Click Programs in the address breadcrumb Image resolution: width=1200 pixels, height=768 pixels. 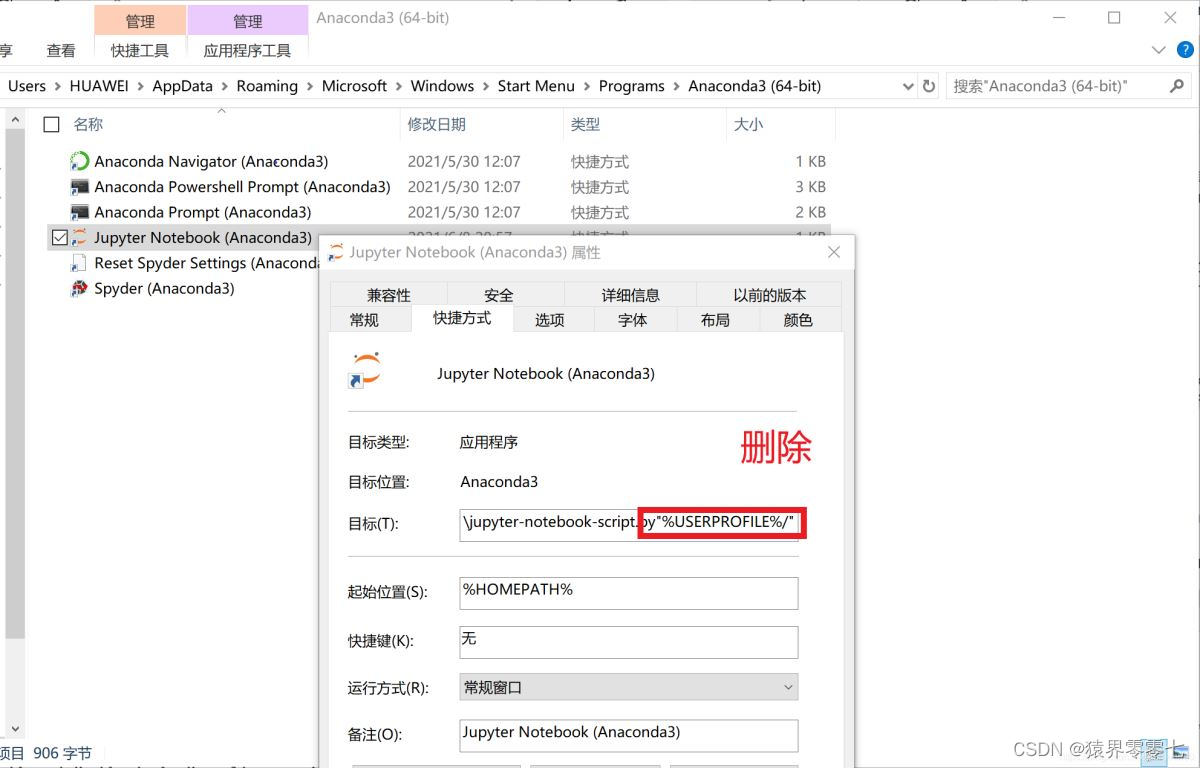tap(631, 86)
